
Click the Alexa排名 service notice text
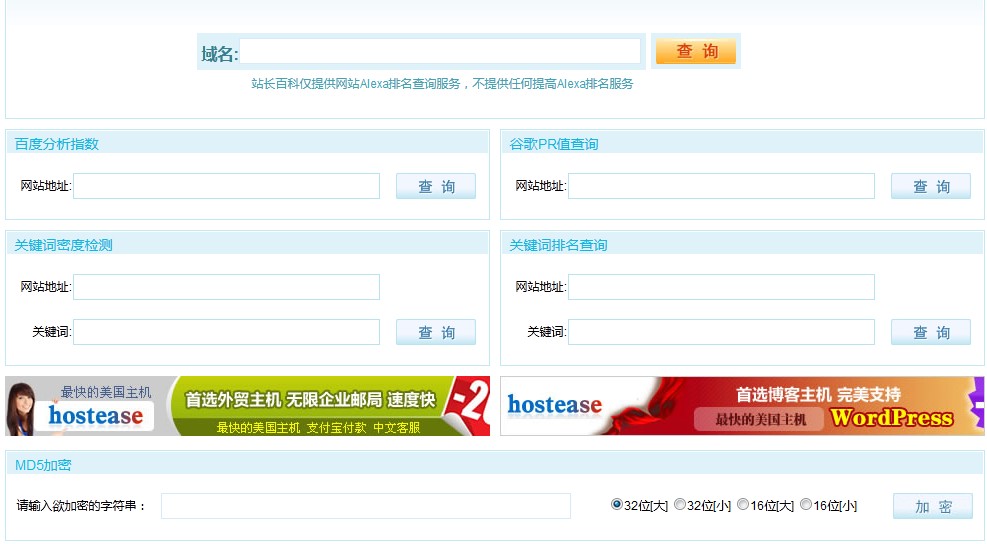coord(442,84)
